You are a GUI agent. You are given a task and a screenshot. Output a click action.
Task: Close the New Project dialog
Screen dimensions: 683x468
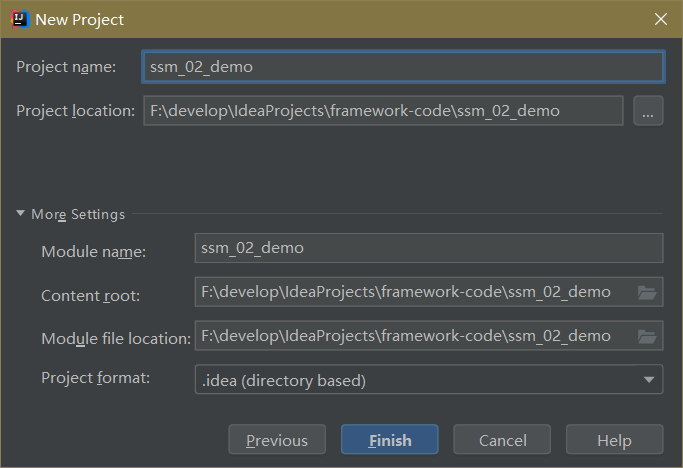[661, 19]
